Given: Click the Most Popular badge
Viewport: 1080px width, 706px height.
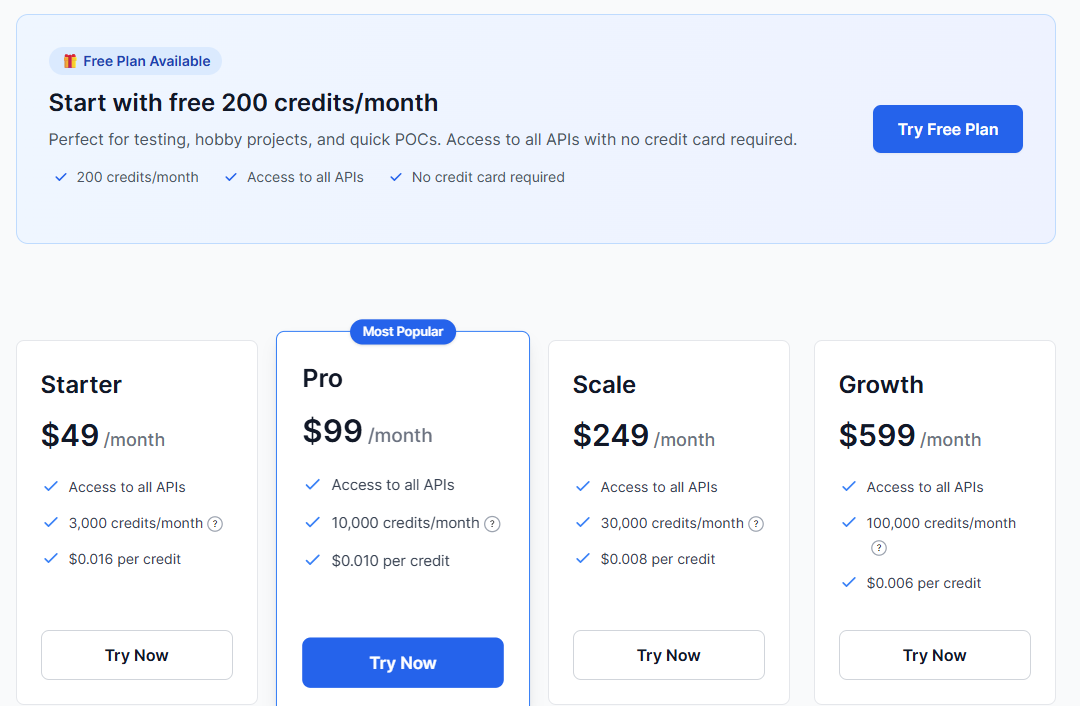Looking at the screenshot, I should 403,332.
